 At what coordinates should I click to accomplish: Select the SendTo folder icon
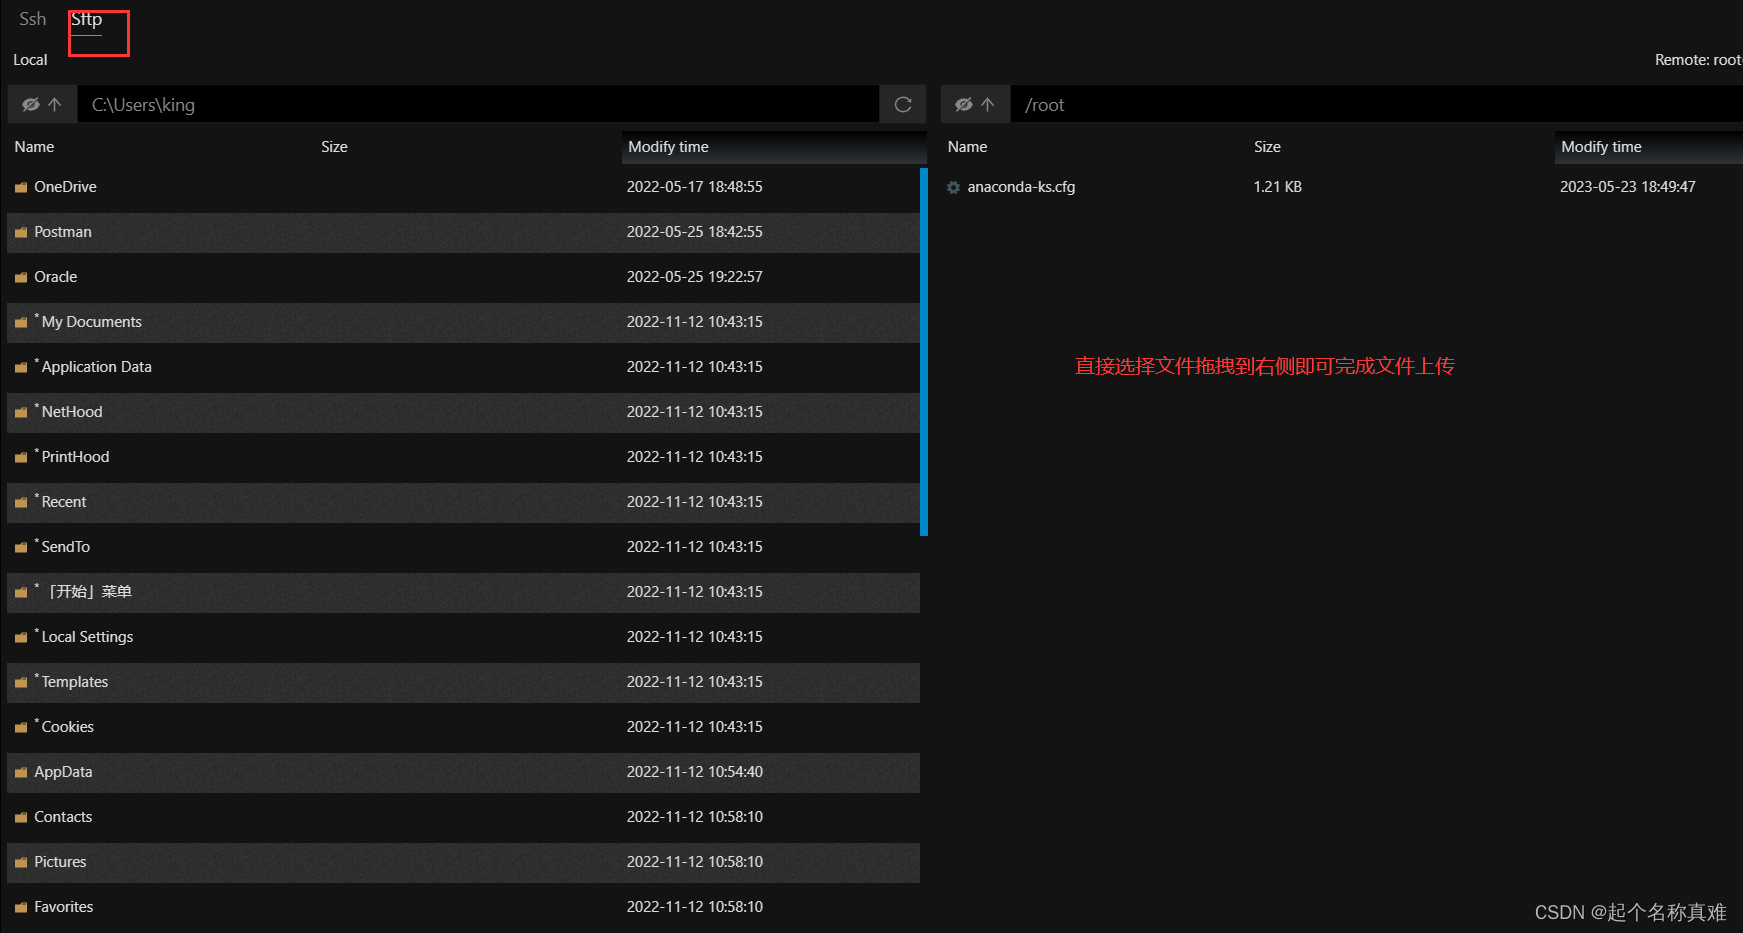[x=21, y=547]
